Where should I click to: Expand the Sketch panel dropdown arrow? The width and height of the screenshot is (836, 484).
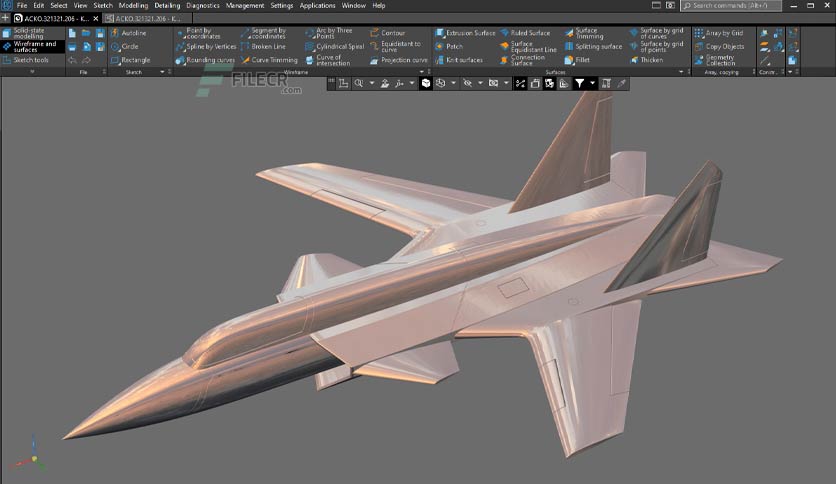coord(162,71)
